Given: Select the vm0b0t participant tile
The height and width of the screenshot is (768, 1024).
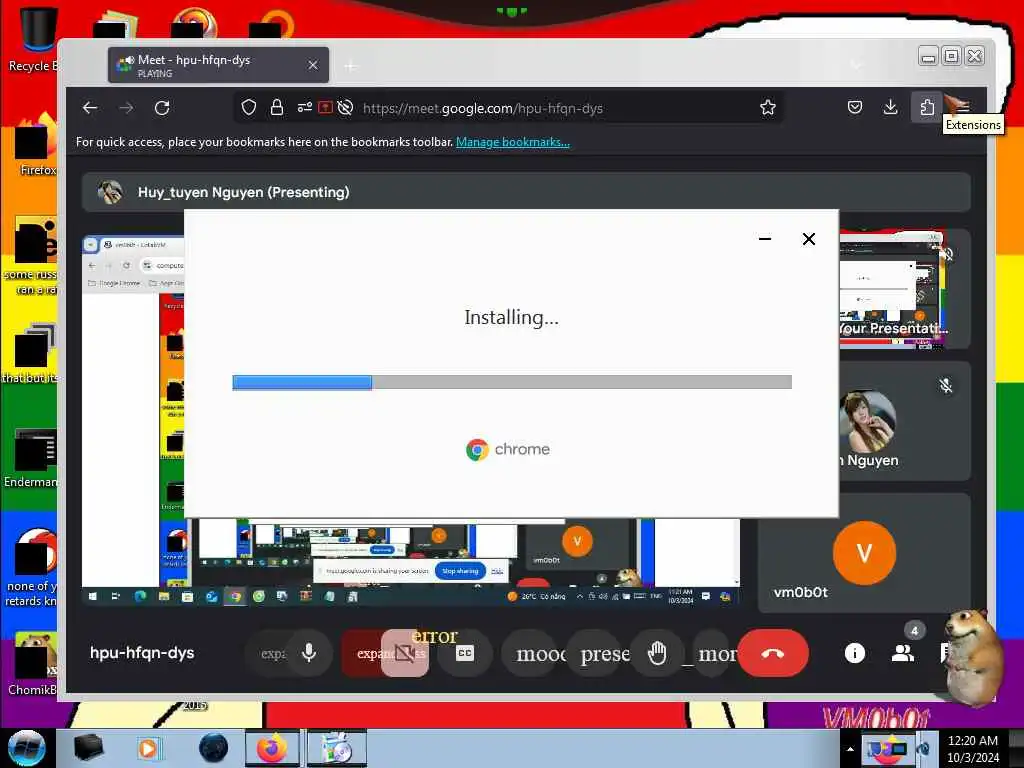Looking at the screenshot, I should coord(863,552).
